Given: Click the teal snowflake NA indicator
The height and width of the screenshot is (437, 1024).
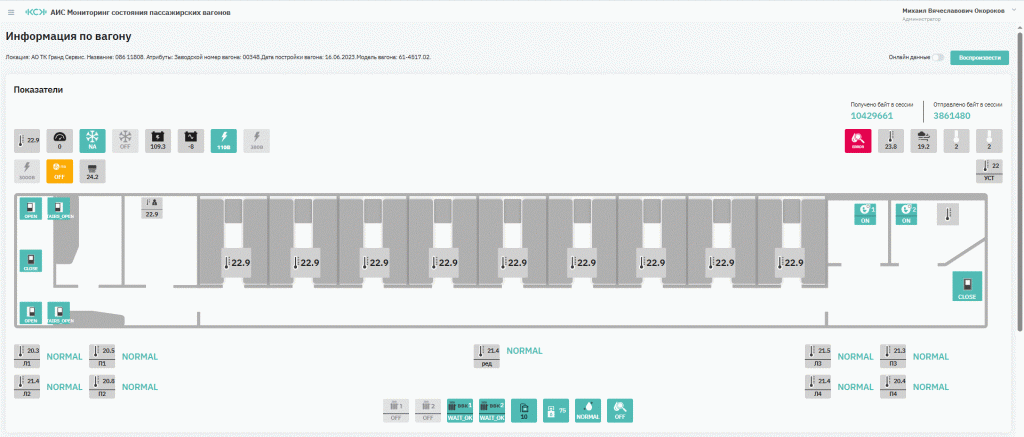Looking at the screenshot, I should click(x=92, y=140).
